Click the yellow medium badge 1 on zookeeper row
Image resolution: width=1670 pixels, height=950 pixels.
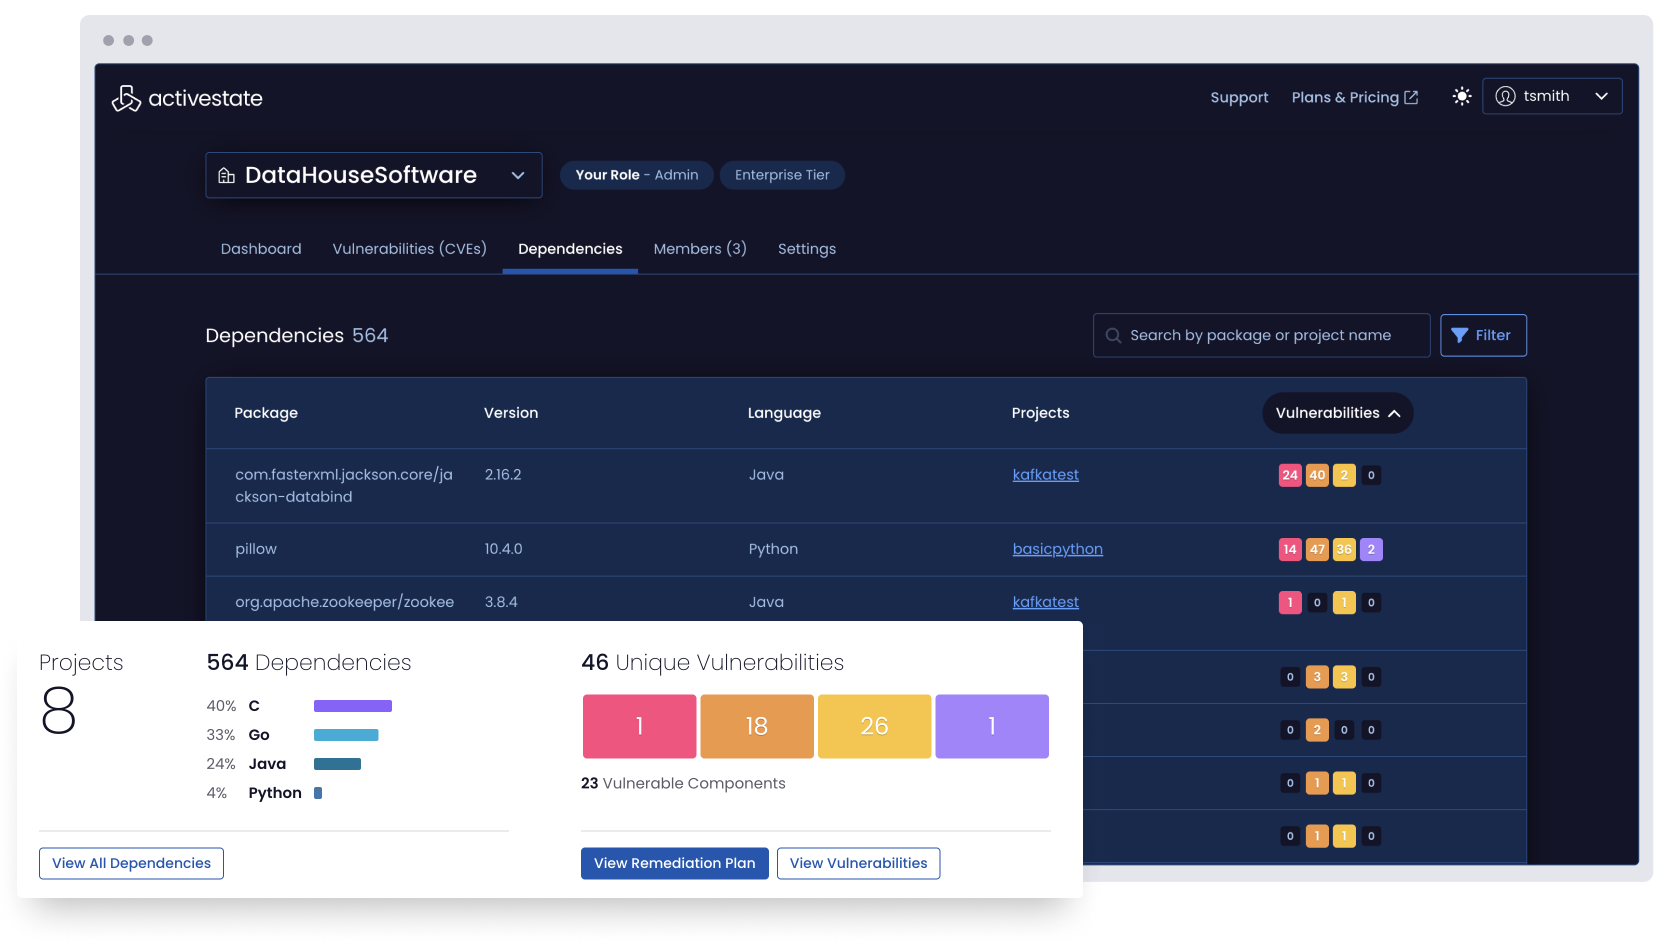pos(1344,602)
